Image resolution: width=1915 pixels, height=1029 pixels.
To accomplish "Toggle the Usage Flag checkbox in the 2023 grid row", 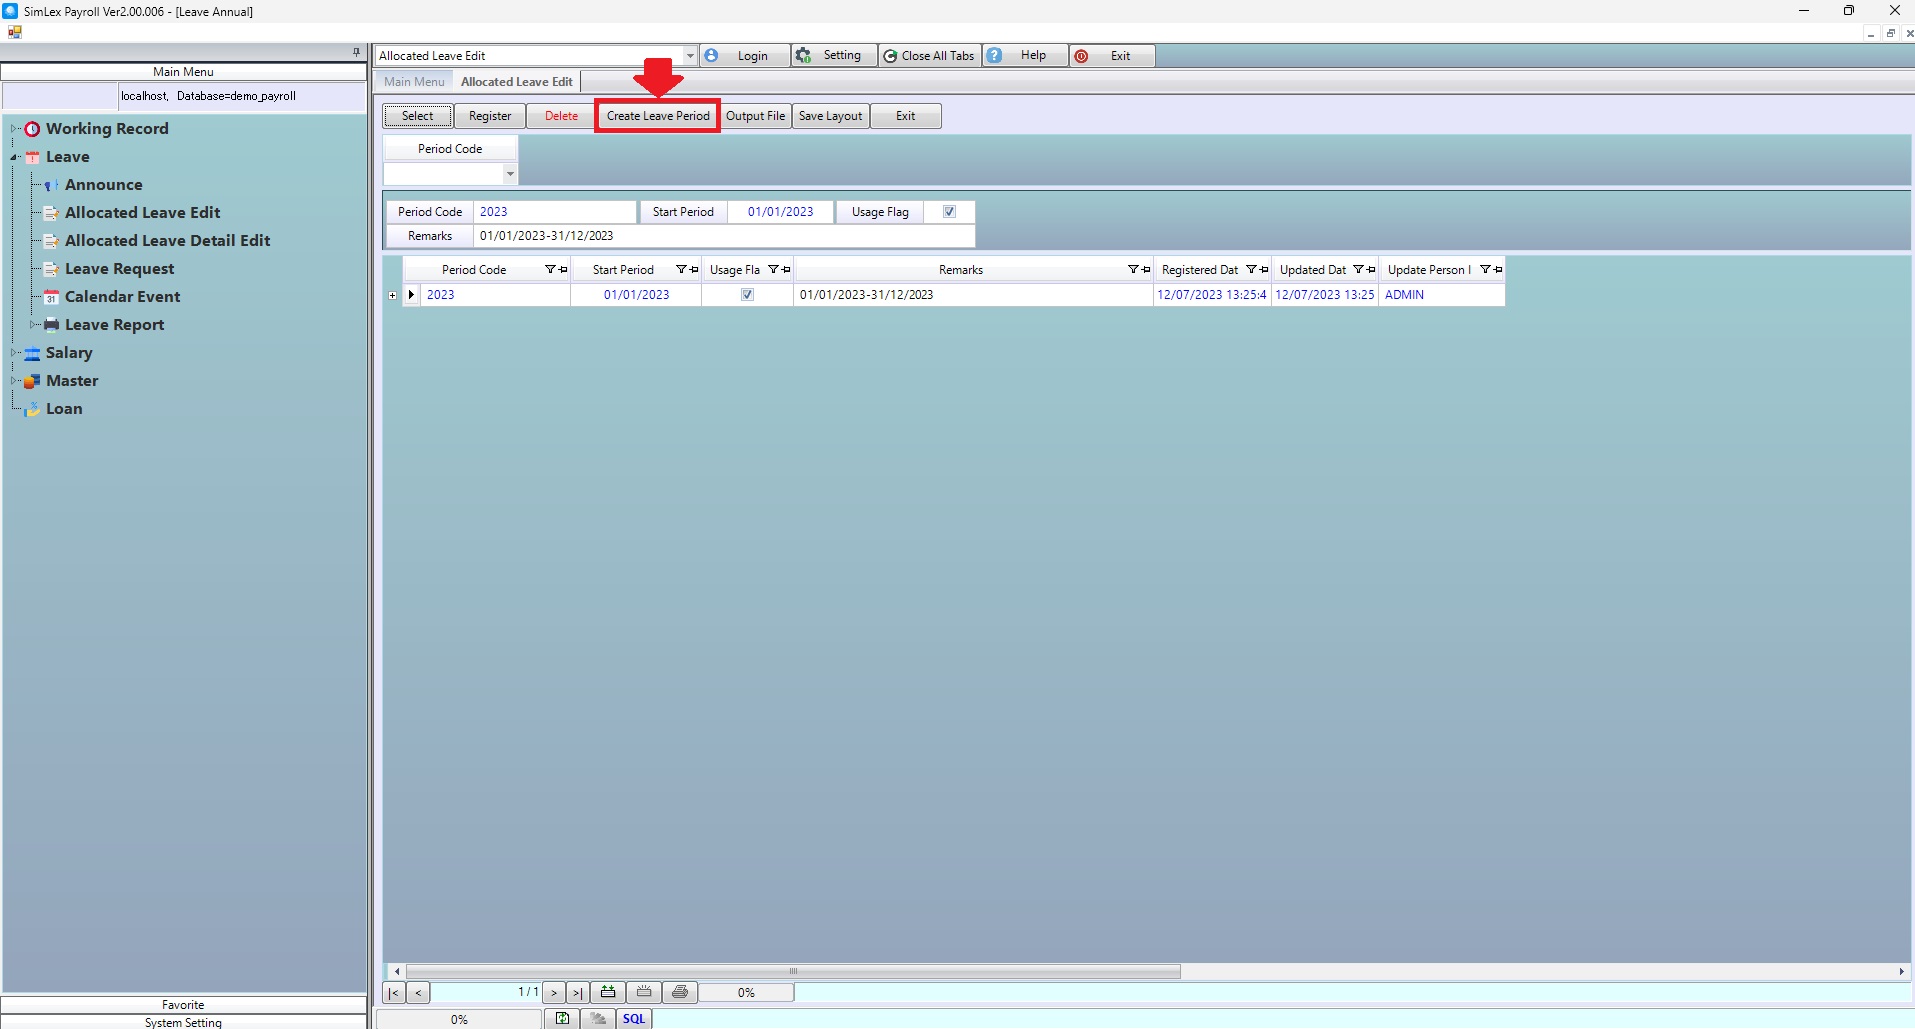I will 747,295.
